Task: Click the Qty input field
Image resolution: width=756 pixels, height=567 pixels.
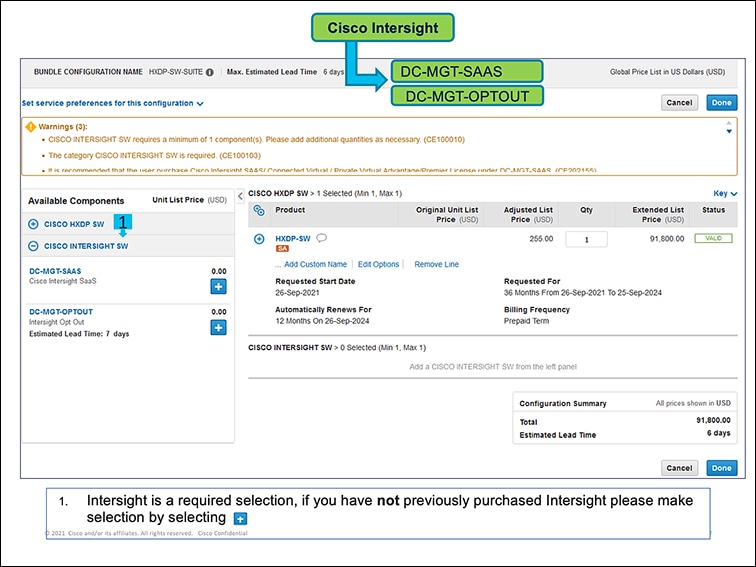Action: tap(587, 240)
